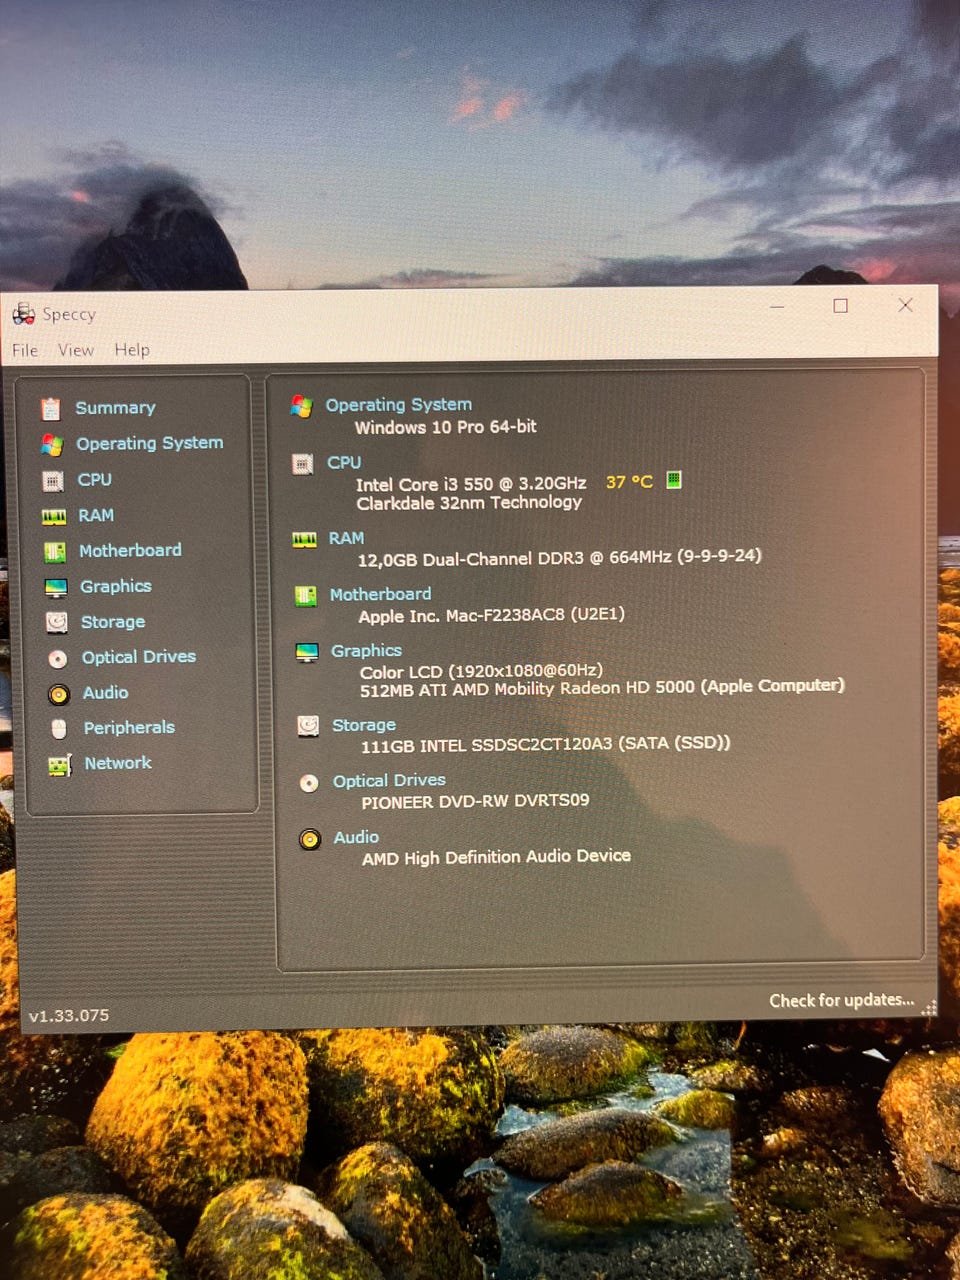
Task: Click the Graphics monitor icon in summary pane
Action: click(x=307, y=652)
